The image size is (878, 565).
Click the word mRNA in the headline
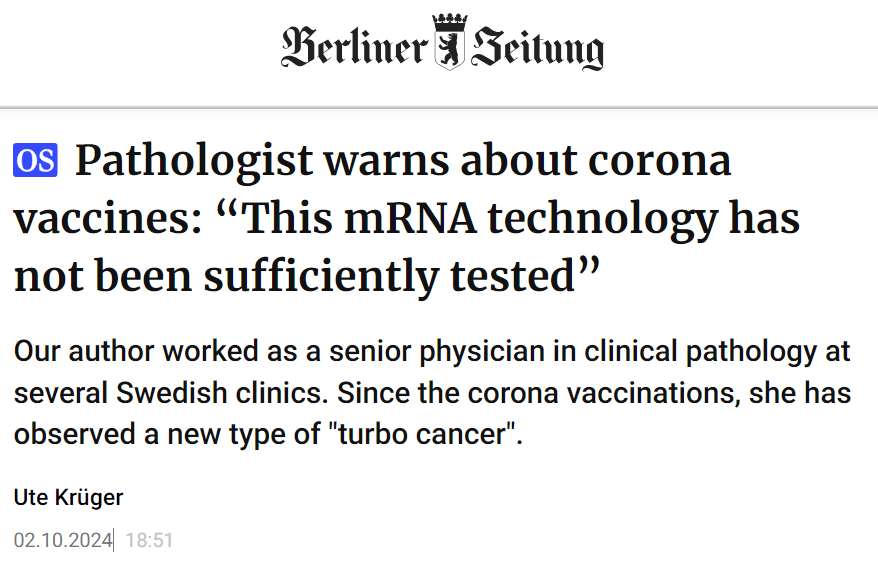[x=410, y=218]
